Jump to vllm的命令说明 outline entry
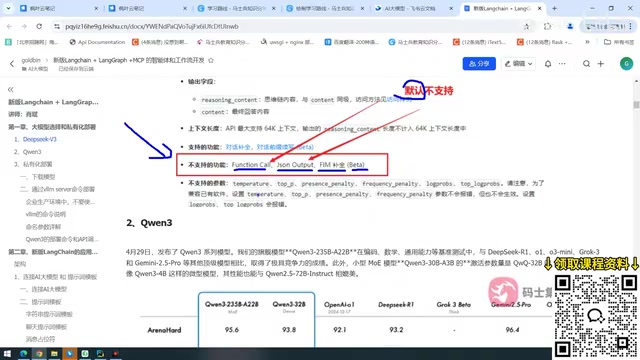 (x=46, y=214)
